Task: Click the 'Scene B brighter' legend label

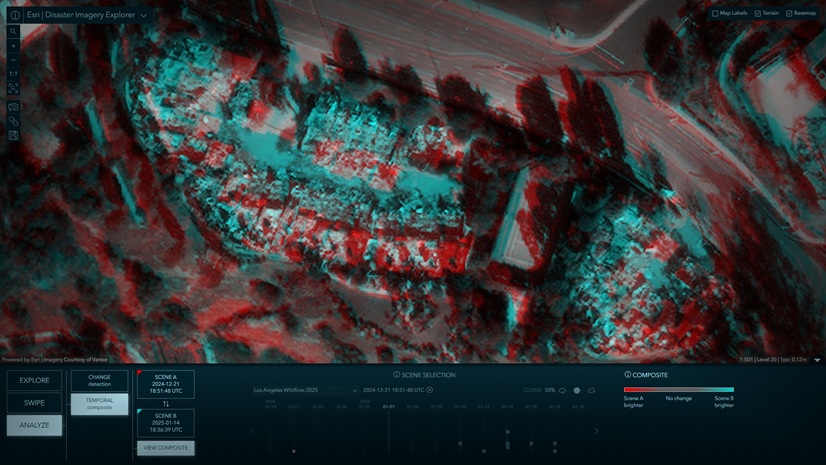Action: tap(724, 402)
